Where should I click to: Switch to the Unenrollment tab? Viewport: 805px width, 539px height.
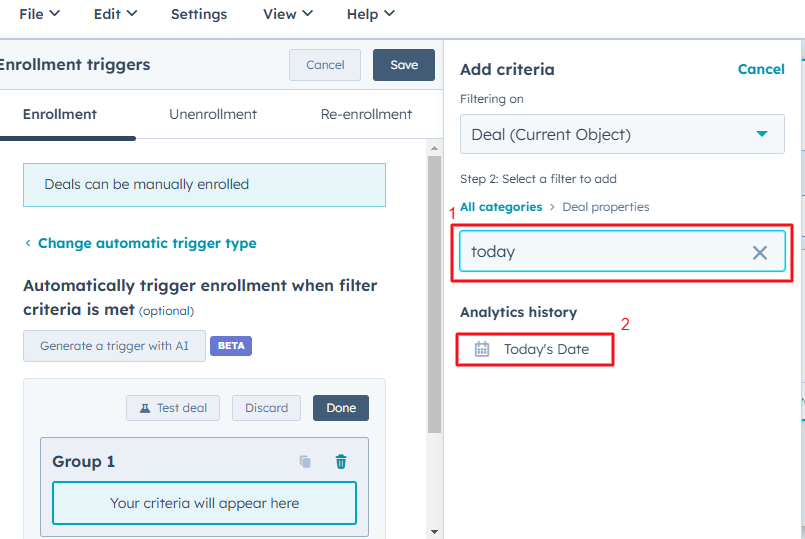point(213,114)
